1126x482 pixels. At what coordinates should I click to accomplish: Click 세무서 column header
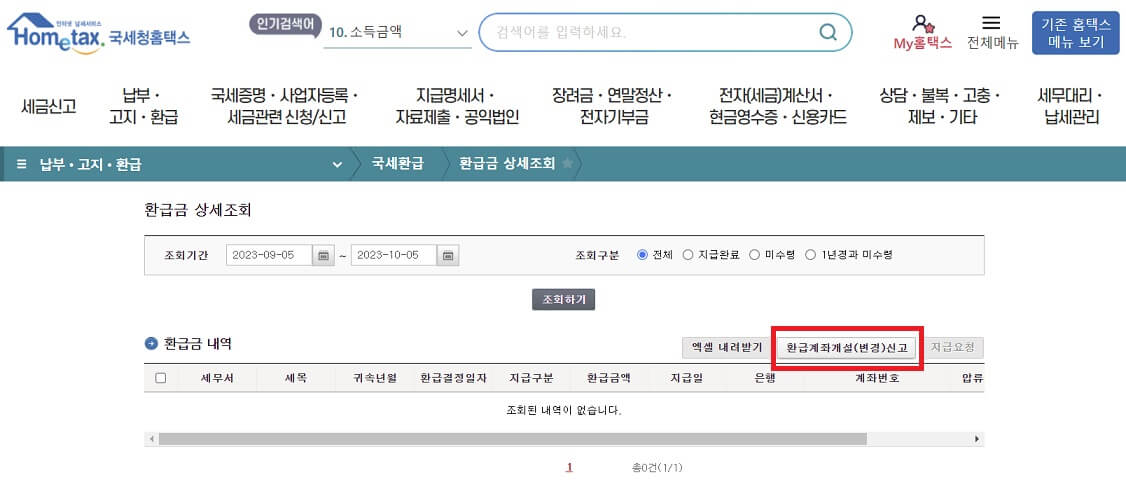pyautogui.click(x=216, y=378)
